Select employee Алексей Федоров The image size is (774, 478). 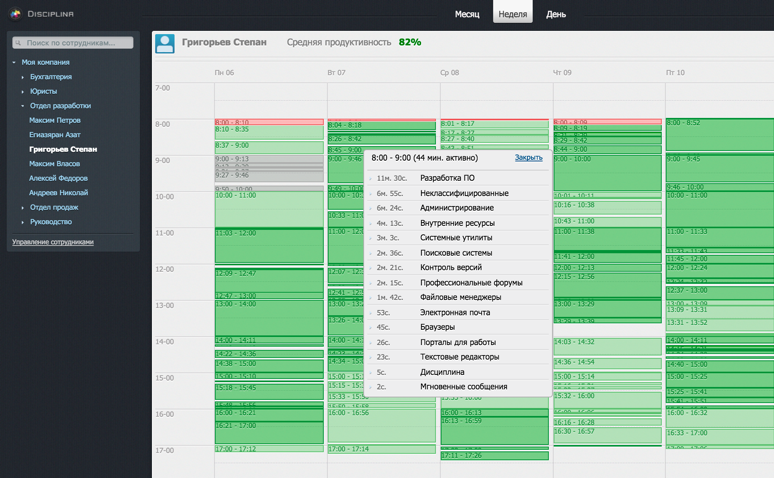58,178
